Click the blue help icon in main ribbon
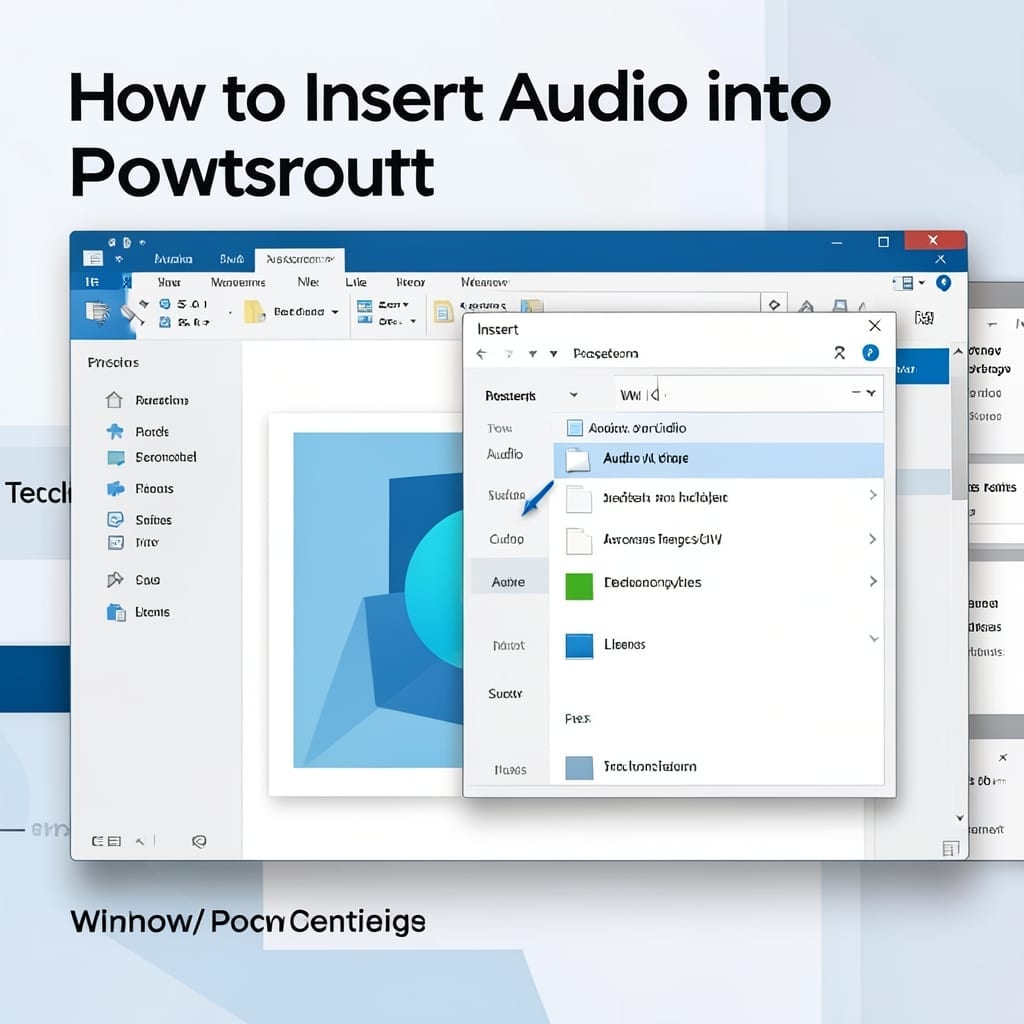 point(943,283)
